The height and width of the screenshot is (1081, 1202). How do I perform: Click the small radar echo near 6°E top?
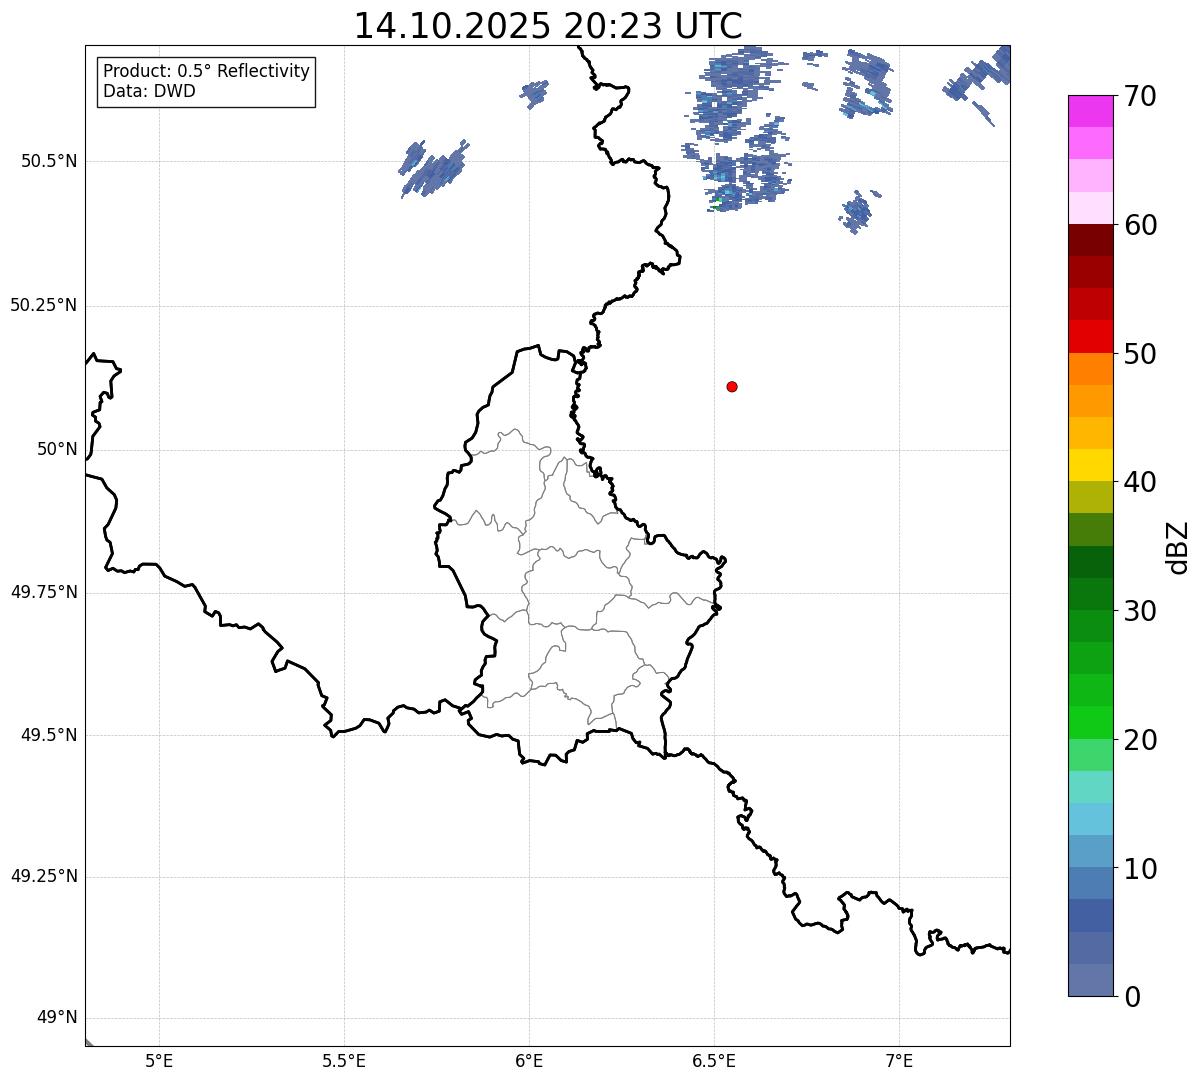pyautogui.click(x=535, y=93)
